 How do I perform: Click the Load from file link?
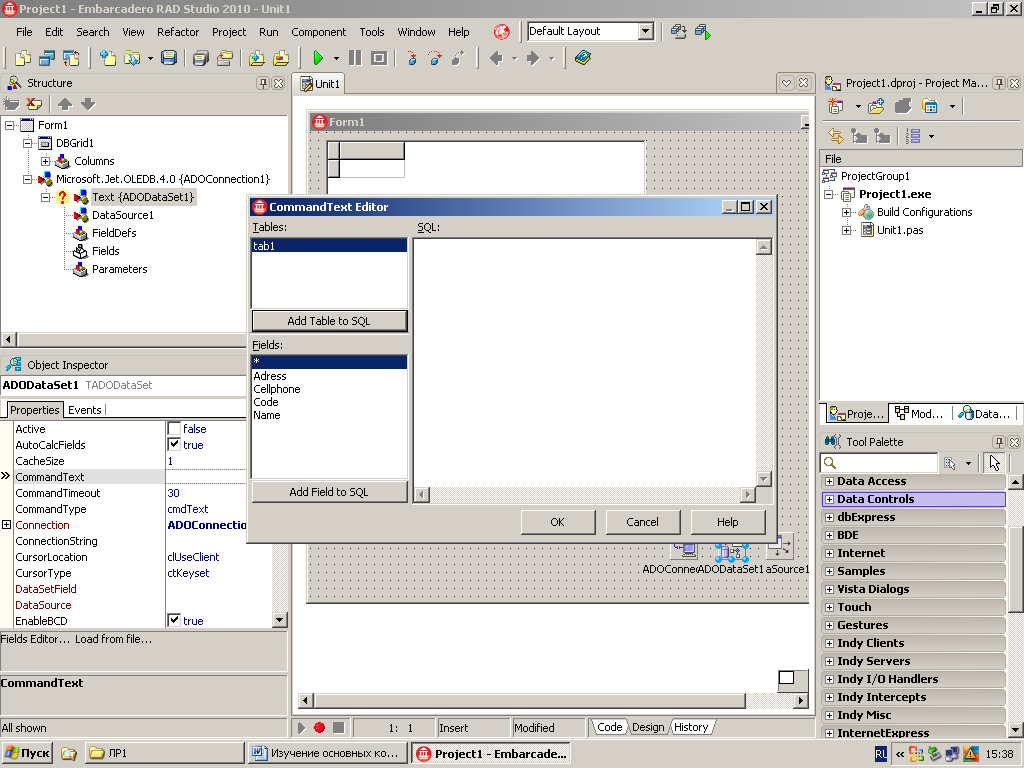[113, 639]
